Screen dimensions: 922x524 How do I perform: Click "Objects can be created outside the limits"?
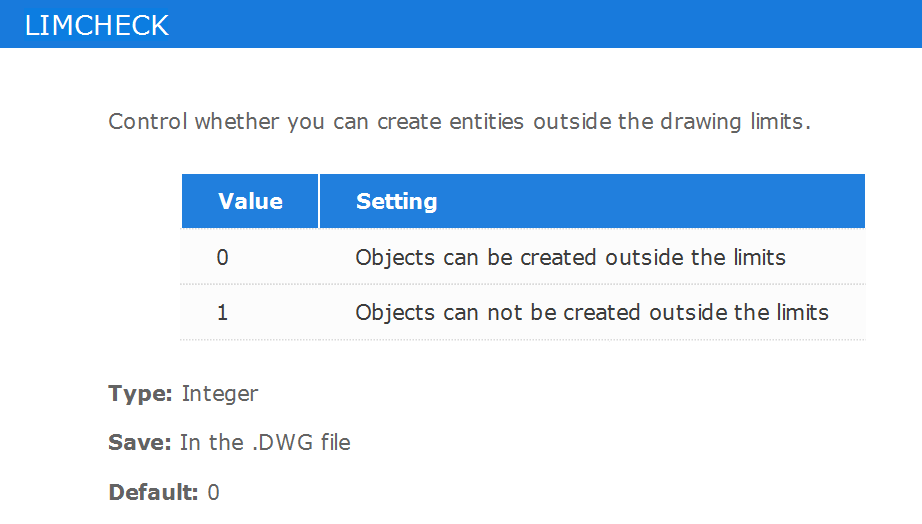570,257
